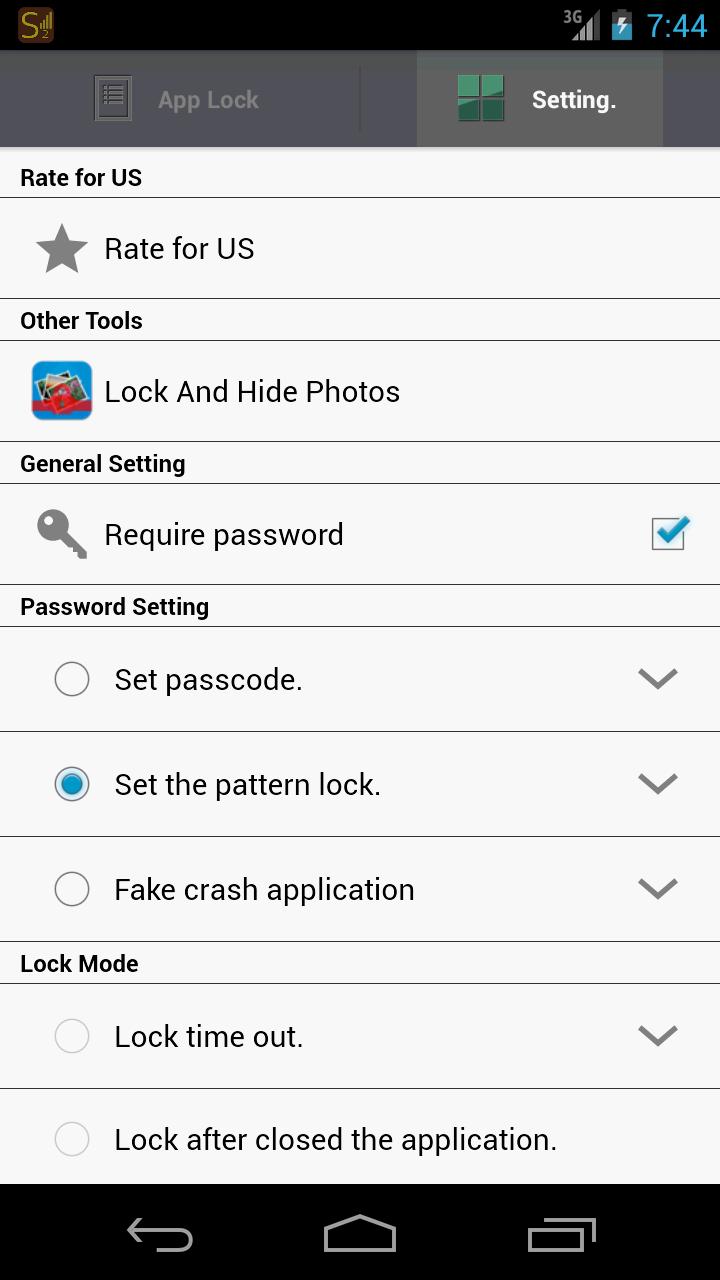Select Lock after closed the application option
This screenshot has height=1280, width=720.
(360, 1138)
